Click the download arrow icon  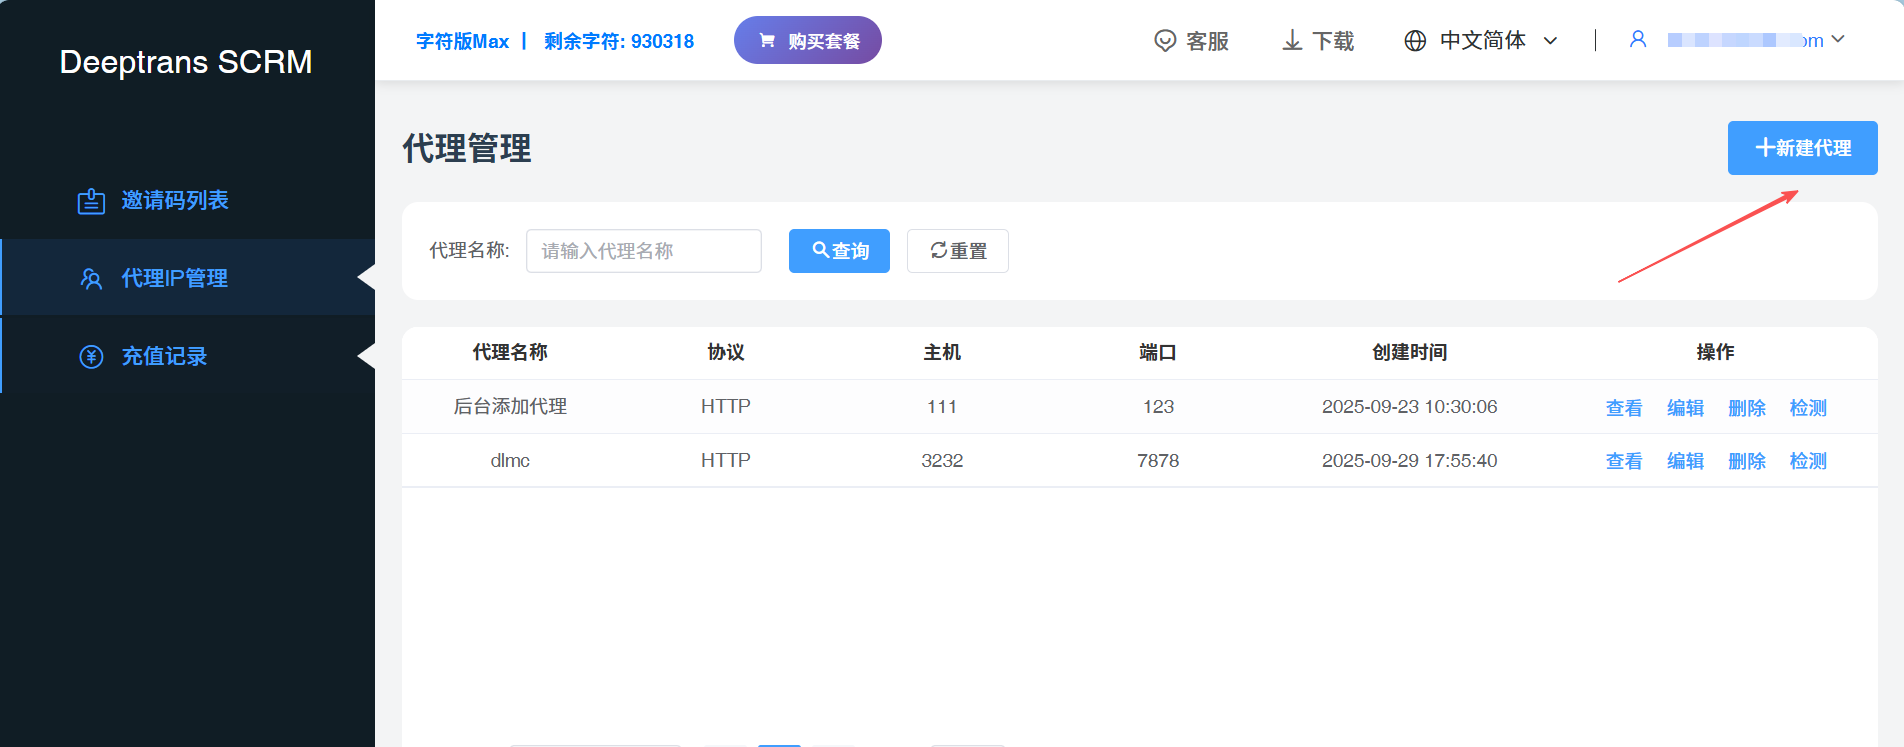tap(1292, 41)
